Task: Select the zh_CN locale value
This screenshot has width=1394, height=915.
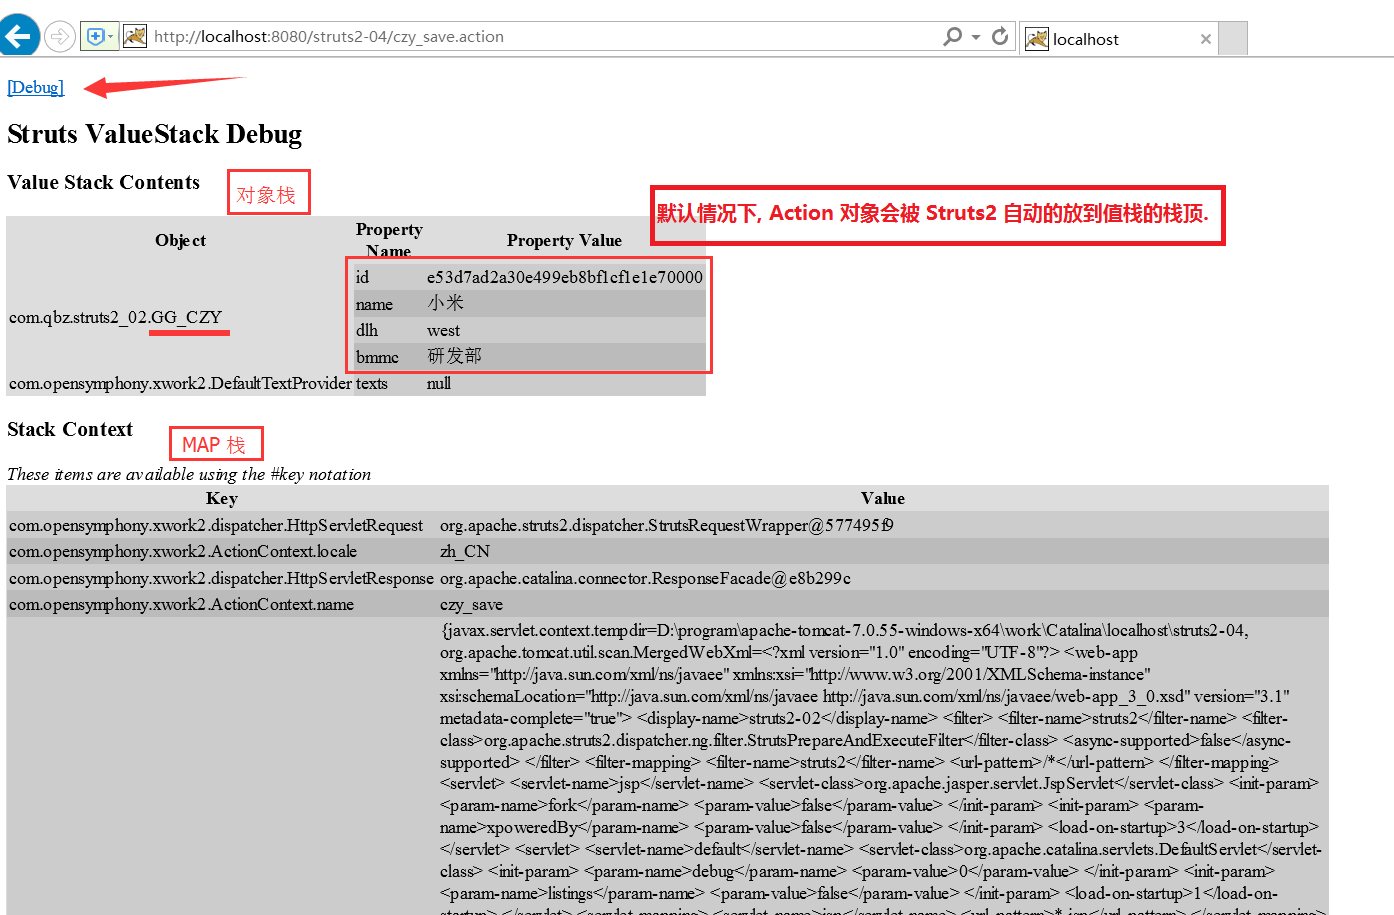Action: [465, 551]
